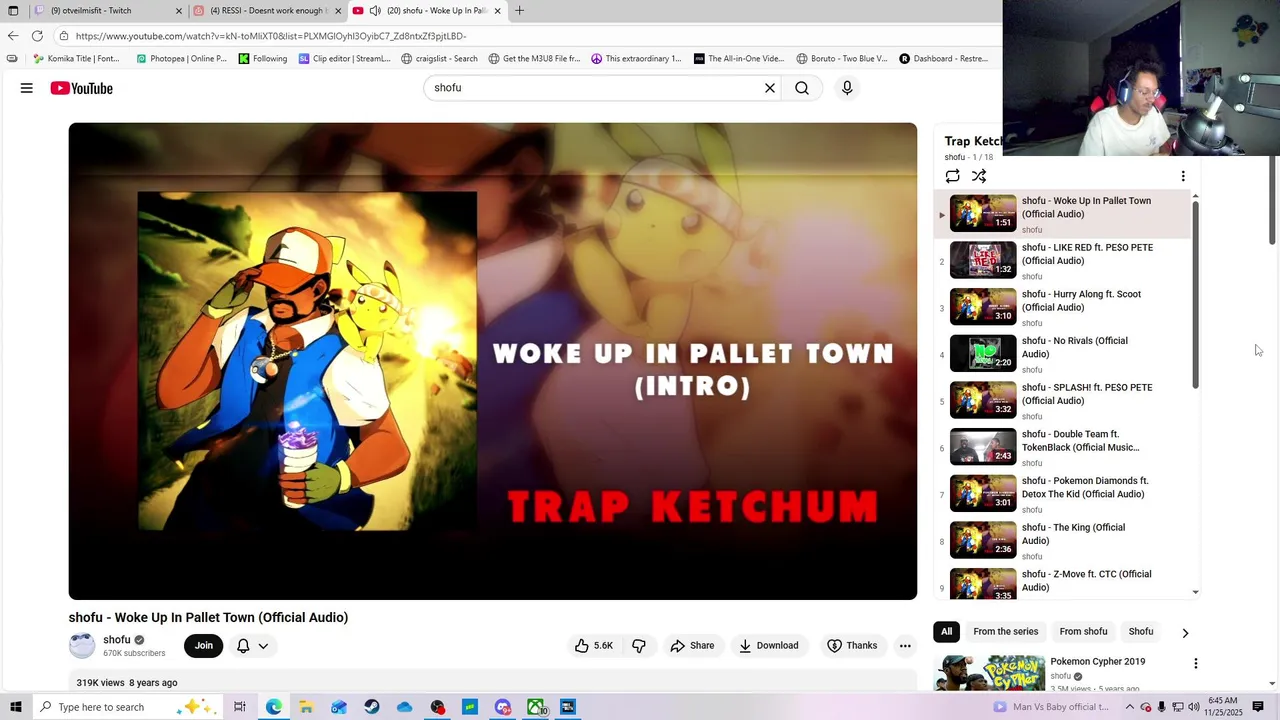This screenshot has height=720, width=1280.
Task: Toggle shuffle playlist in Trap Ketchum
Action: click(x=979, y=176)
